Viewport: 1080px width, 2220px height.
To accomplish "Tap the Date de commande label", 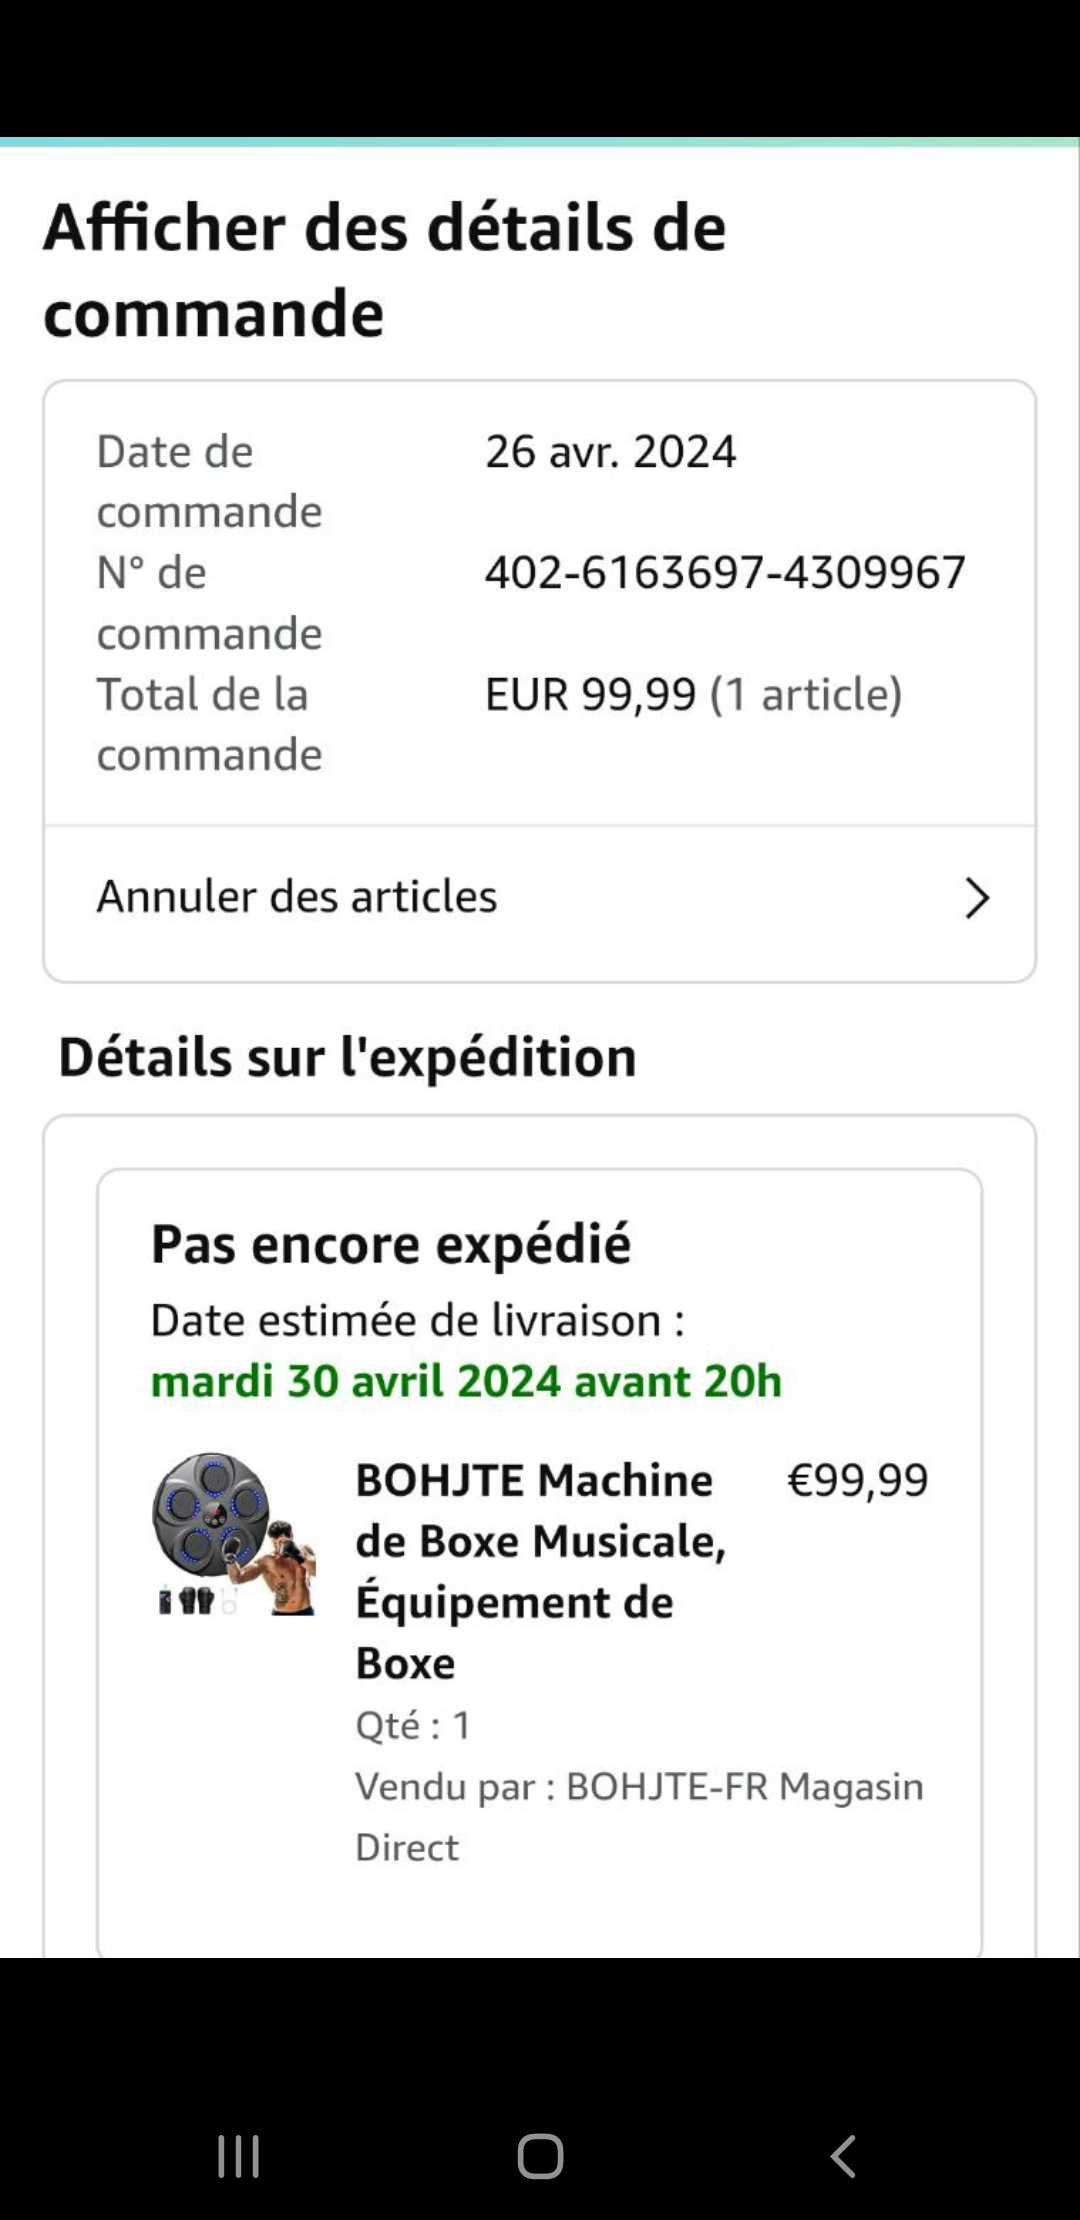I will coord(209,481).
